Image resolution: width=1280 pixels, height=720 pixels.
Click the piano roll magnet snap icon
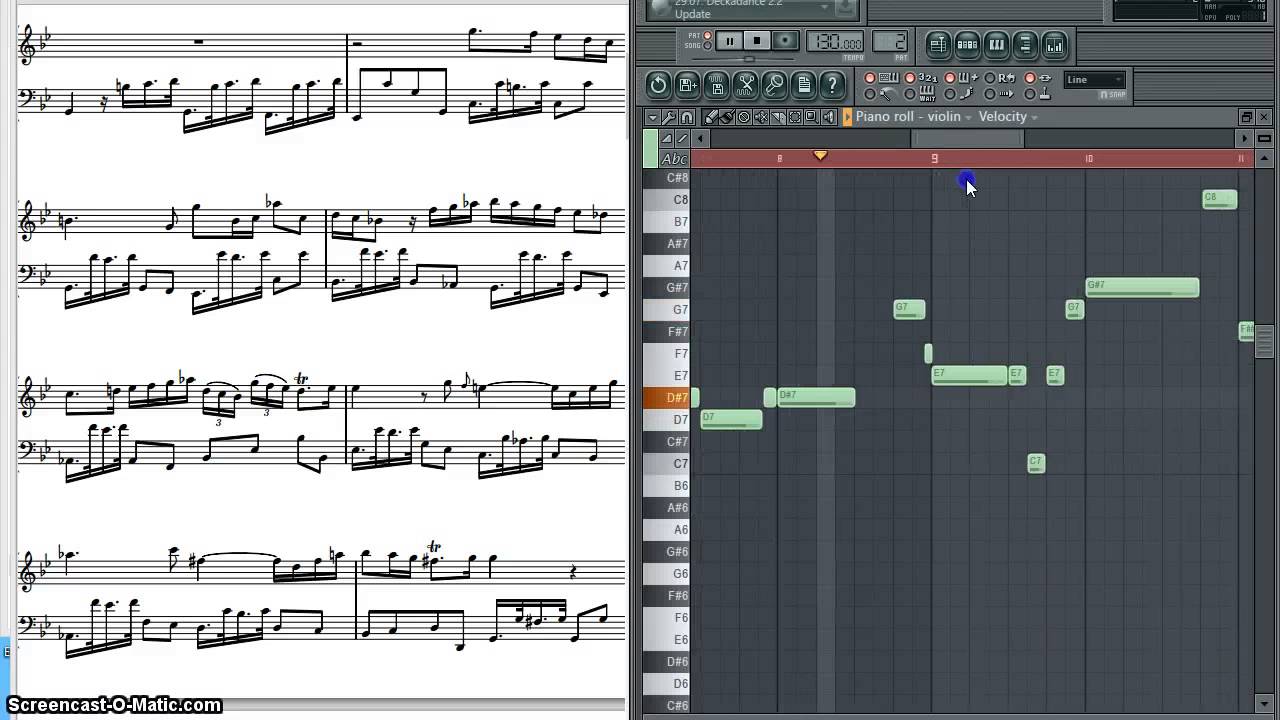(x=686, y=117)
